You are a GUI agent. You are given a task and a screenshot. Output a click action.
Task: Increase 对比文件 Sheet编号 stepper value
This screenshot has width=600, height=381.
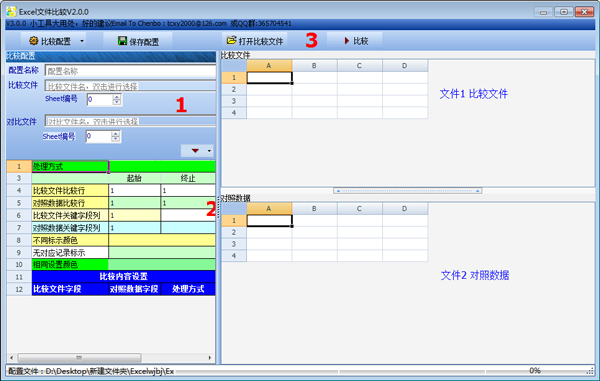tap(116, 134)
